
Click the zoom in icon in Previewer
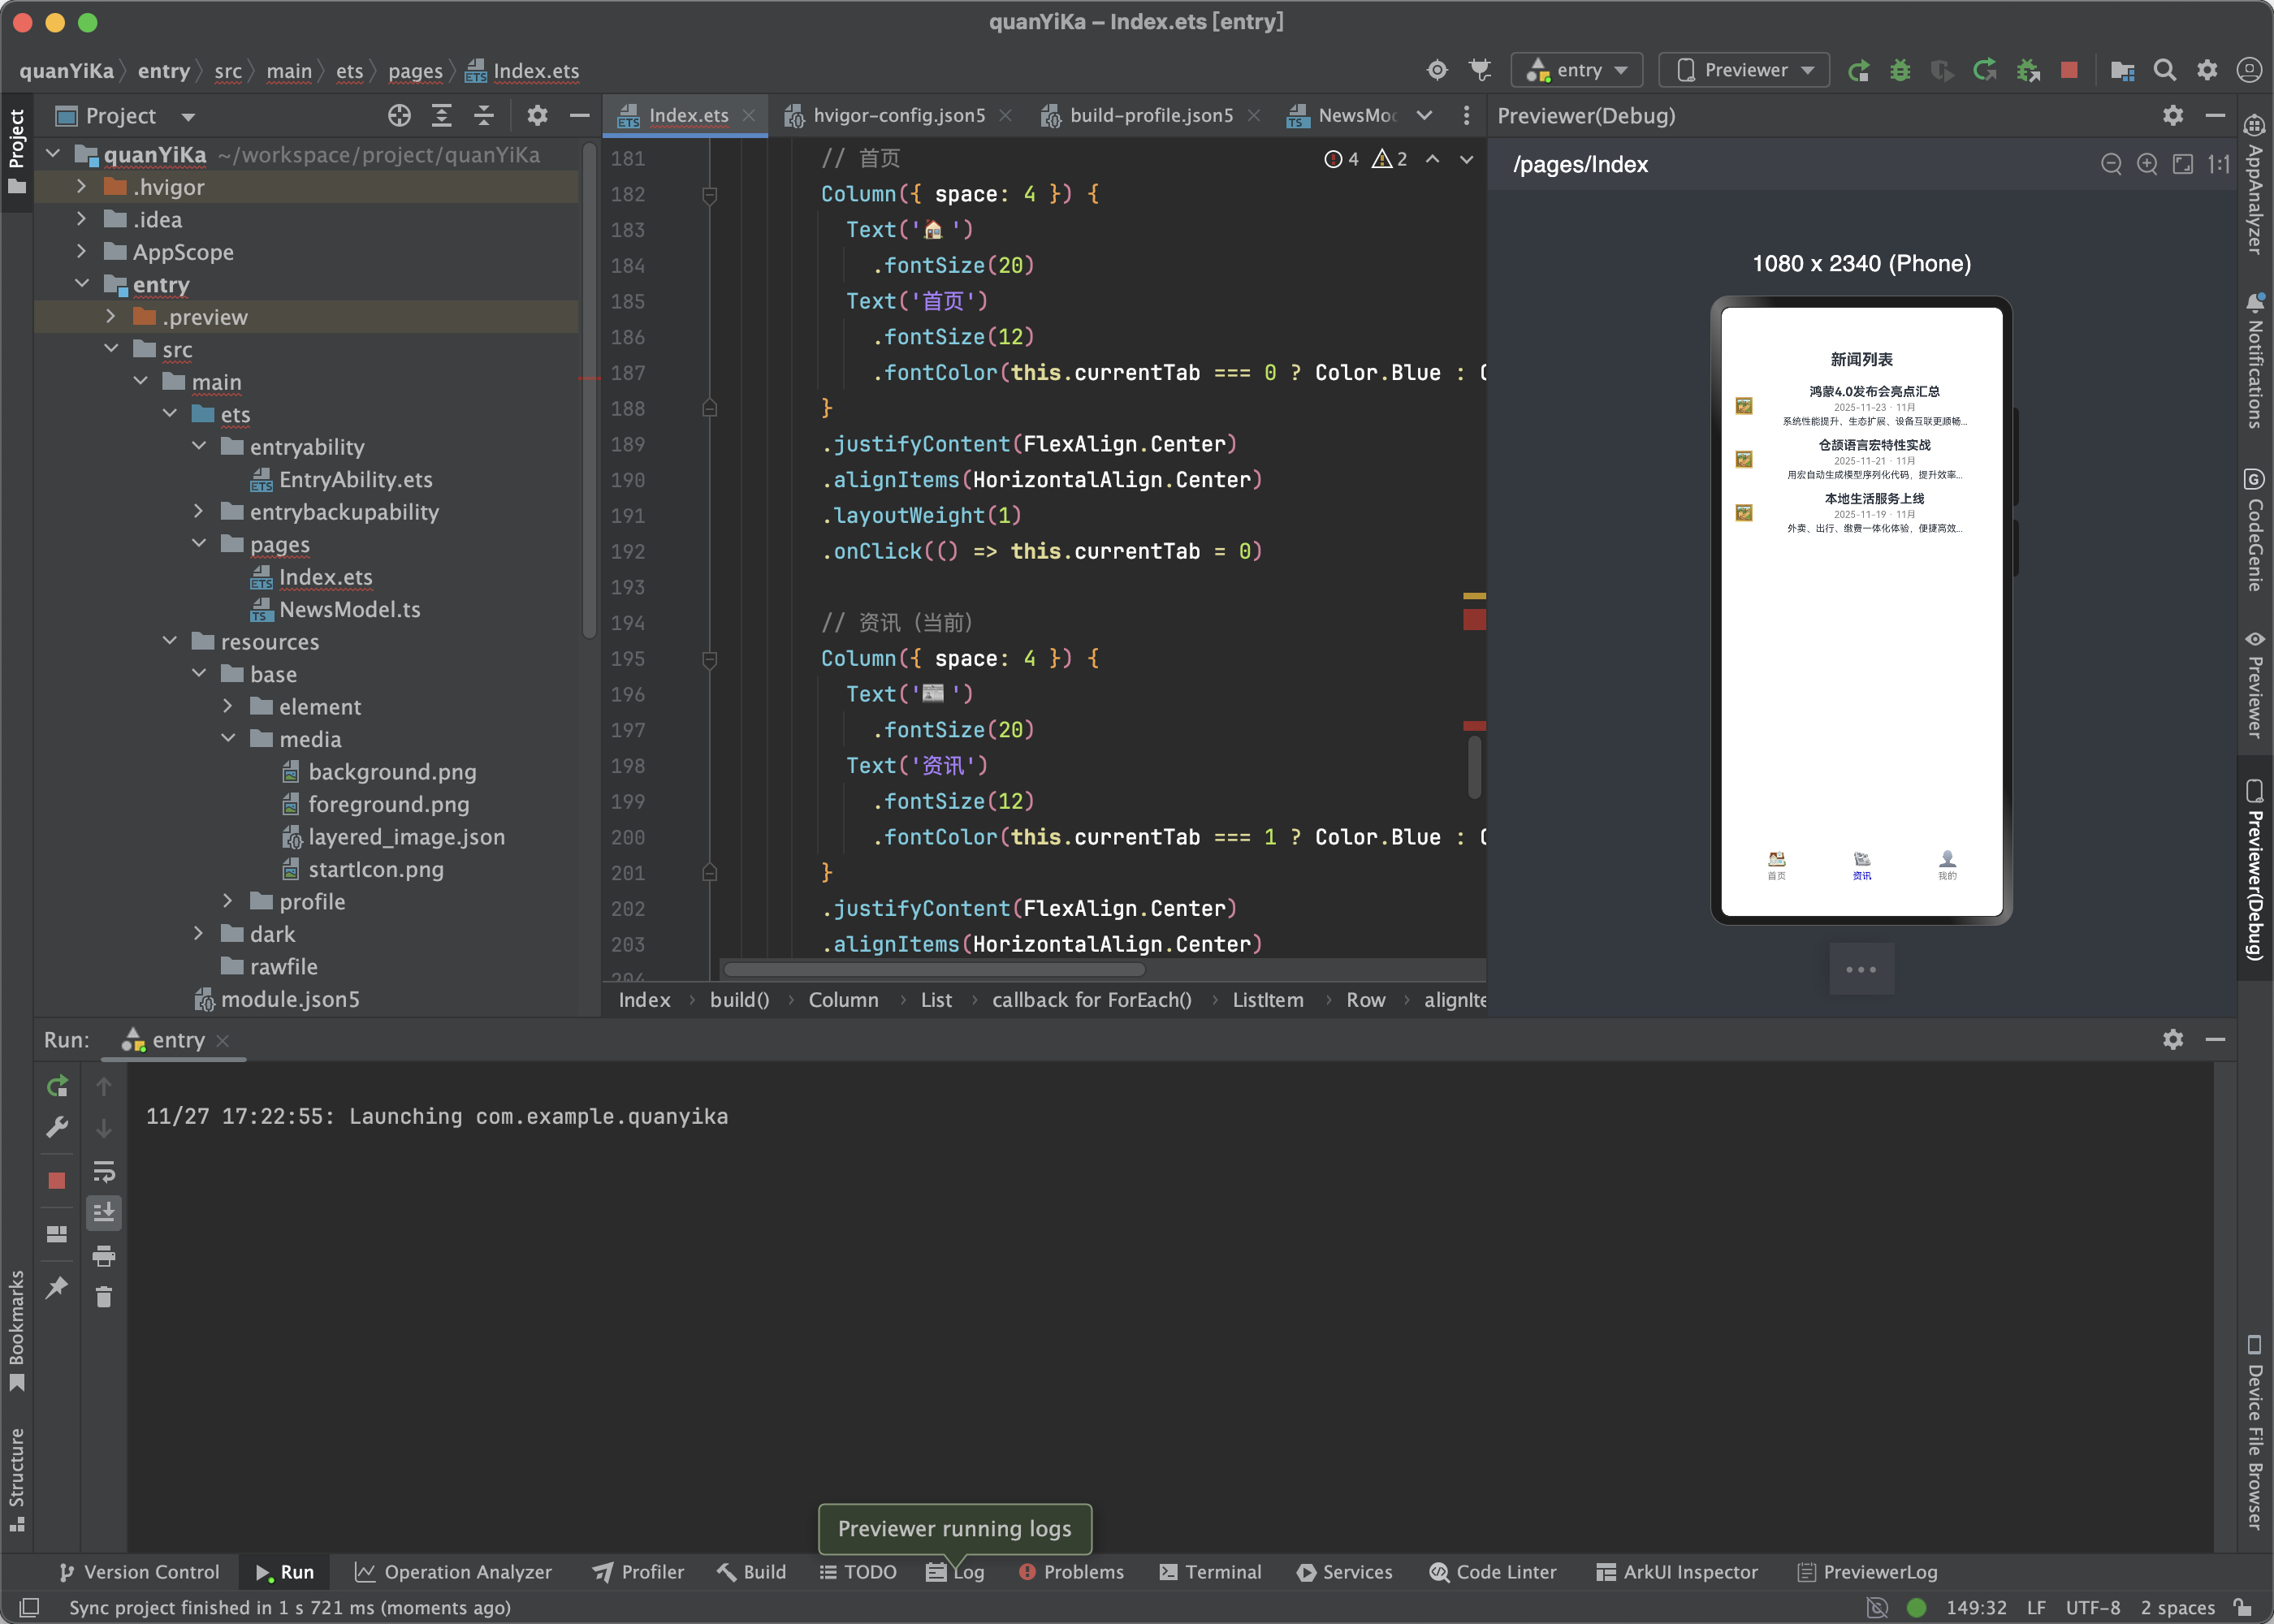[x=2147, y=164]
